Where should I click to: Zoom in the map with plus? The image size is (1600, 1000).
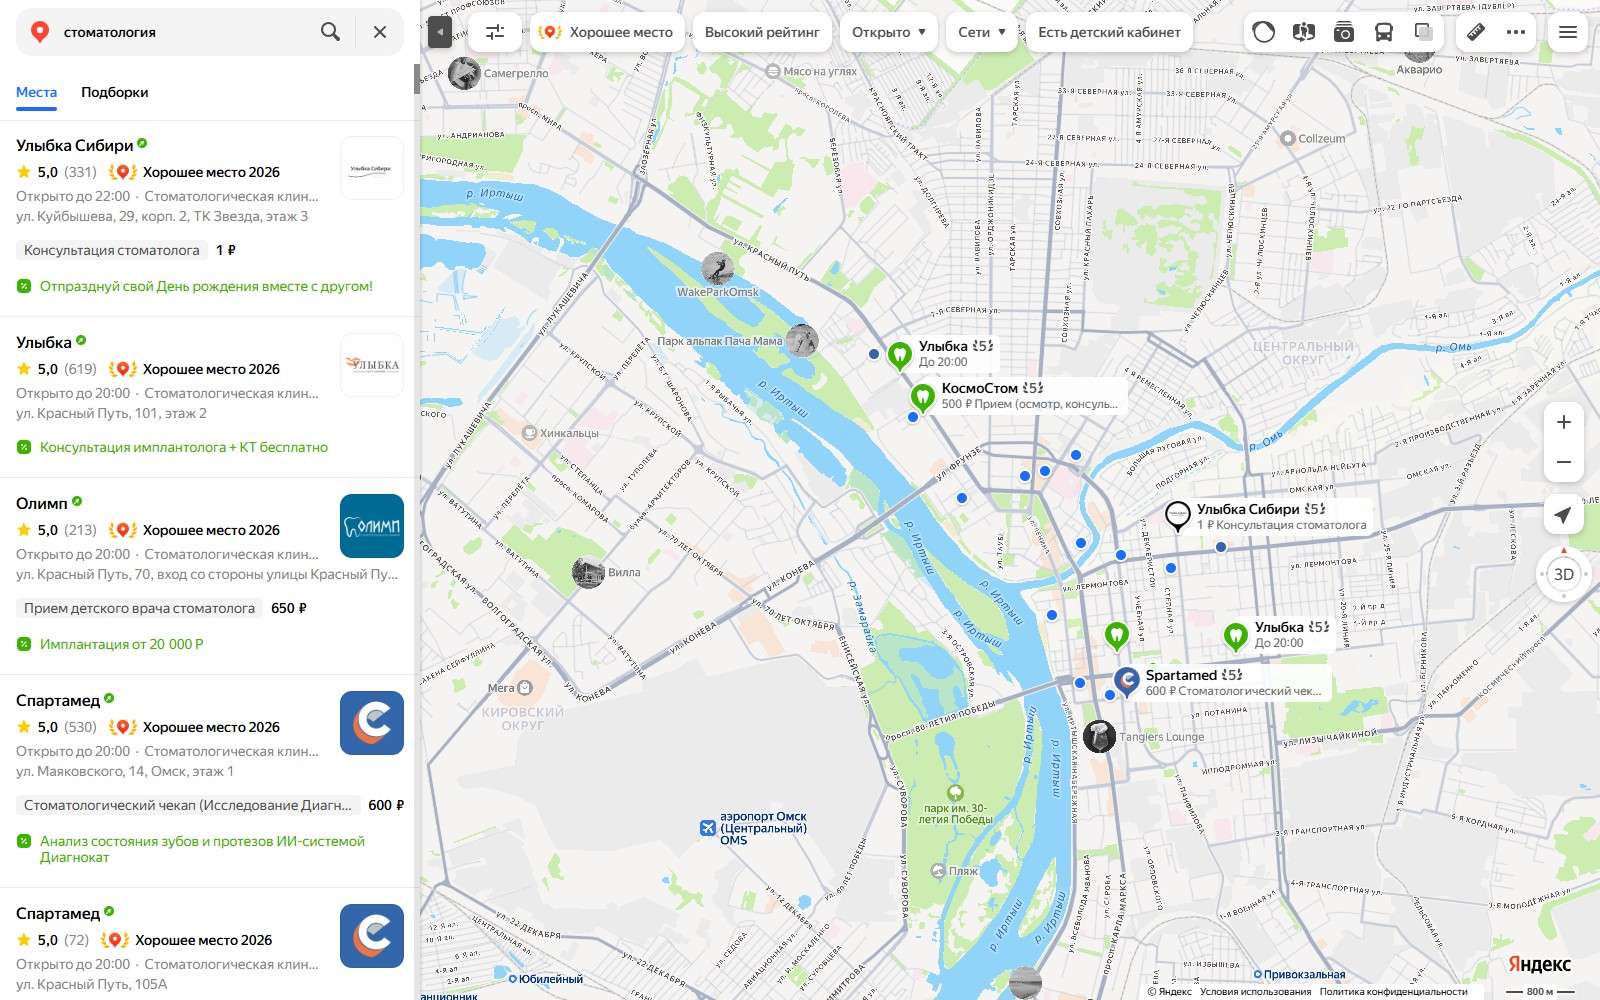coord(1564,422)
